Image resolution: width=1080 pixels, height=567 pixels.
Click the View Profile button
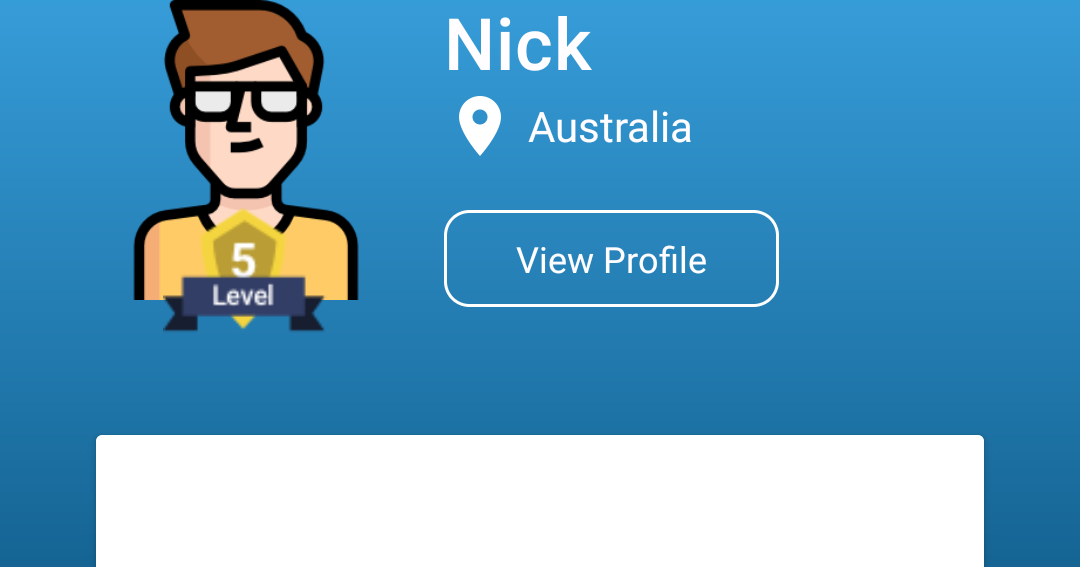point(611,259)
